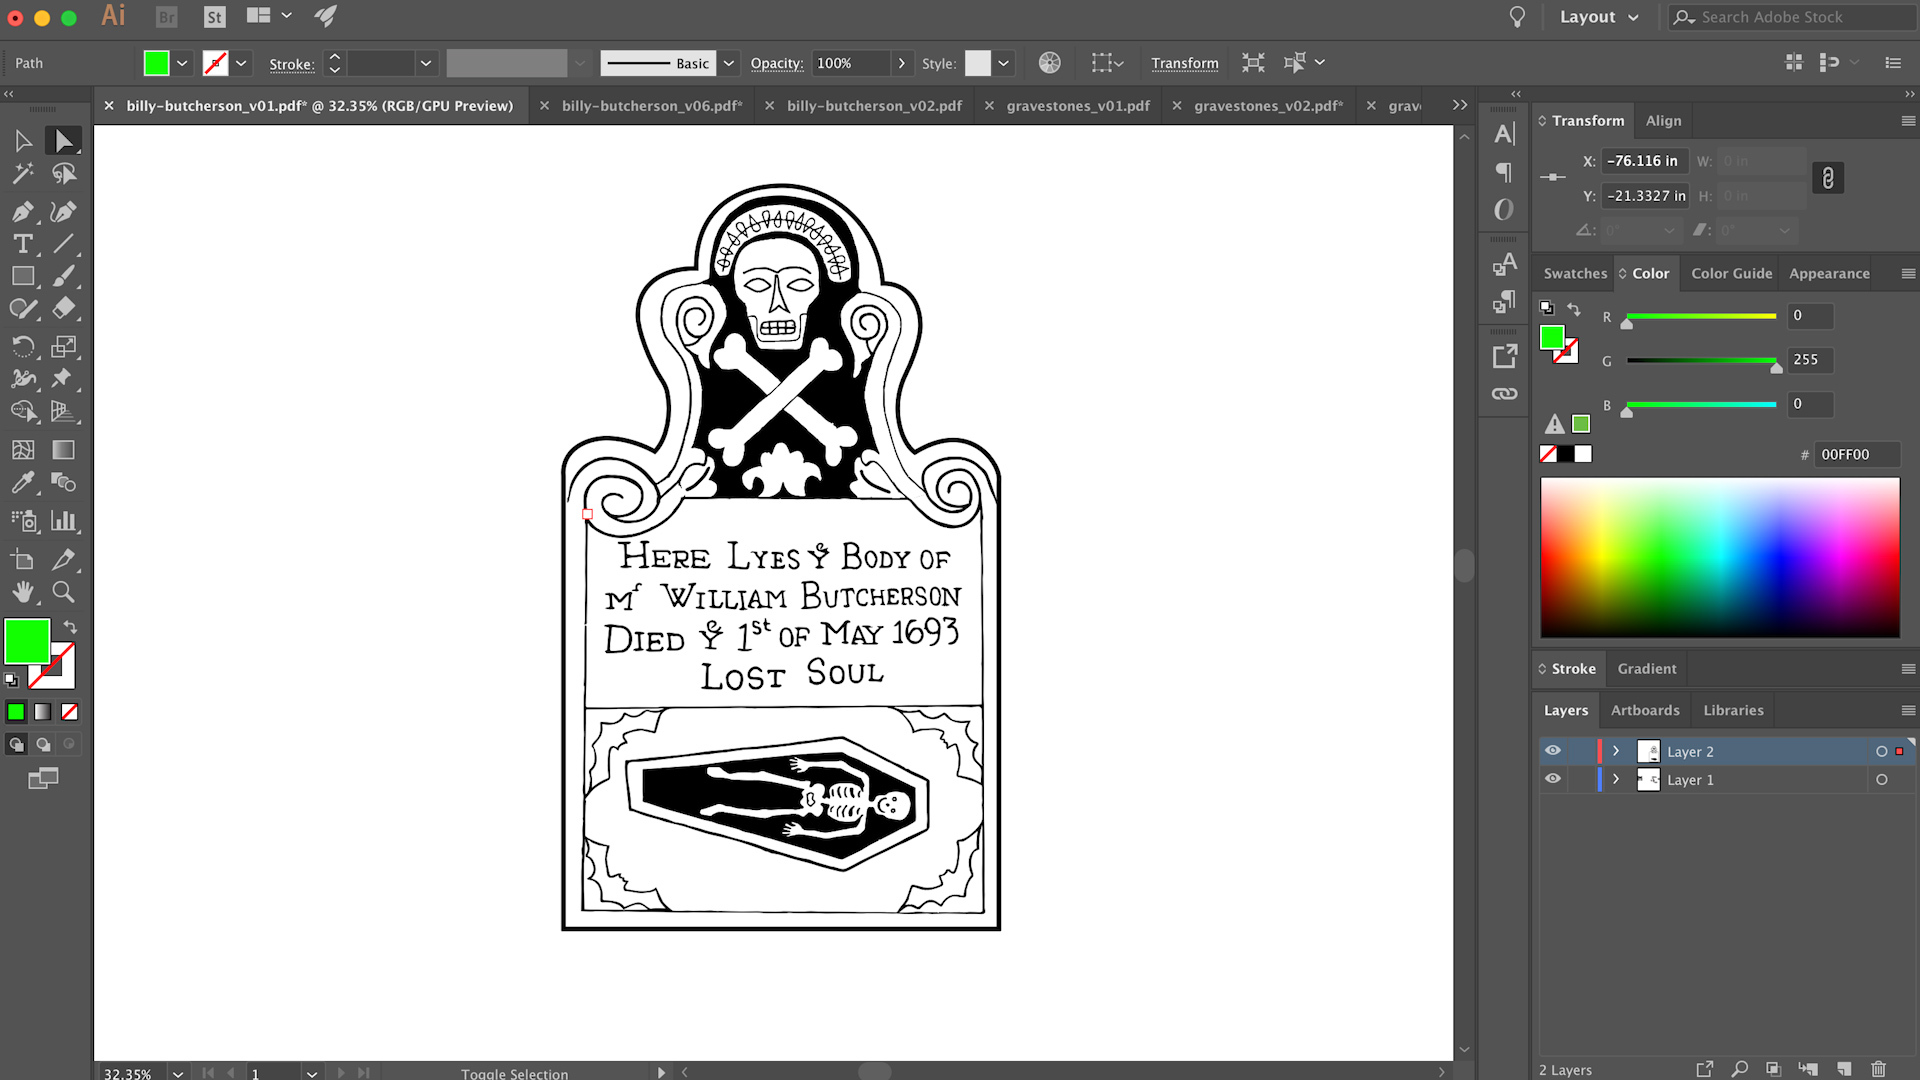
Task: Select the Type tool
Action: 23,243
